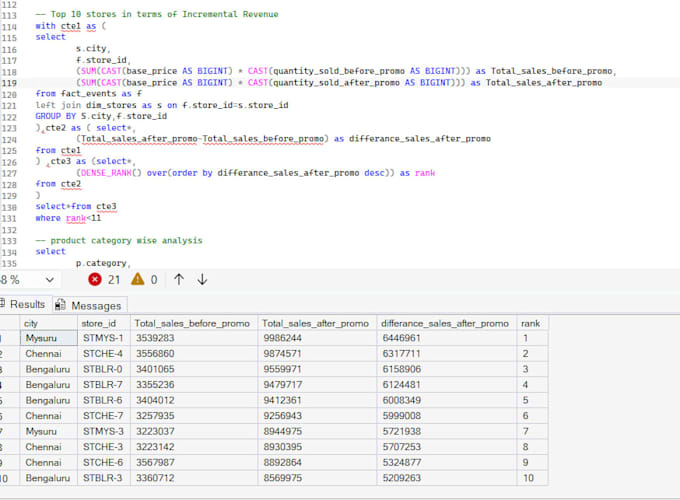Viewport: 680px width, 500px height.
Task: Click the value 6008349 cell
Action: click(x=447, y=400)
